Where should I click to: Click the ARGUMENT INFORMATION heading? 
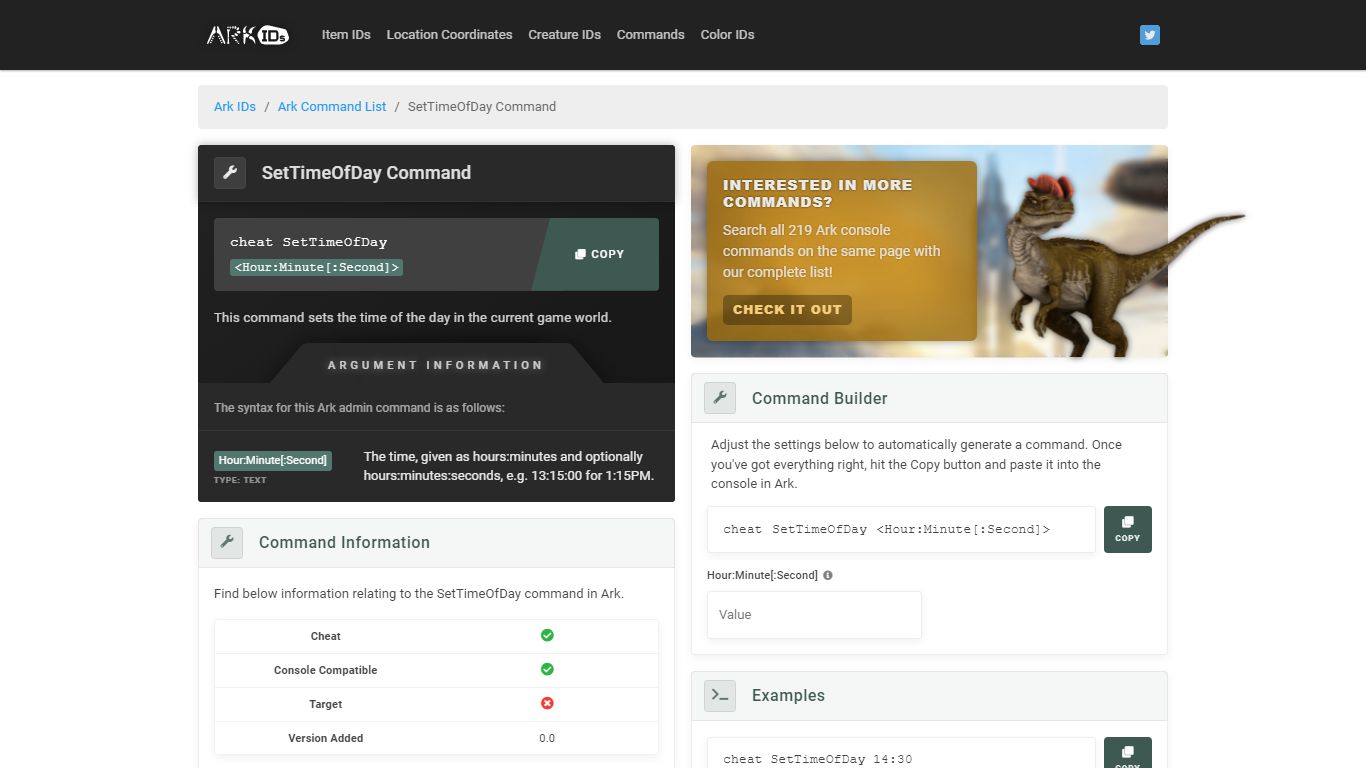point(435,365)
